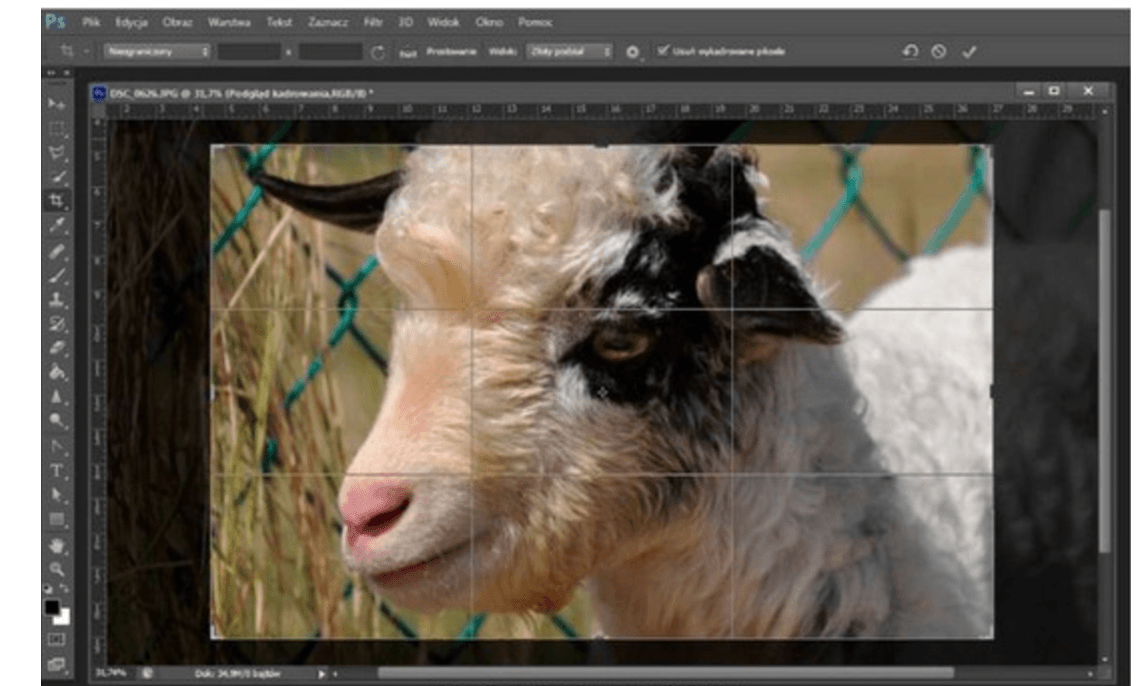Screen dimensions: 1144x686
Task: Select the Hand tool
Action: 58,545
